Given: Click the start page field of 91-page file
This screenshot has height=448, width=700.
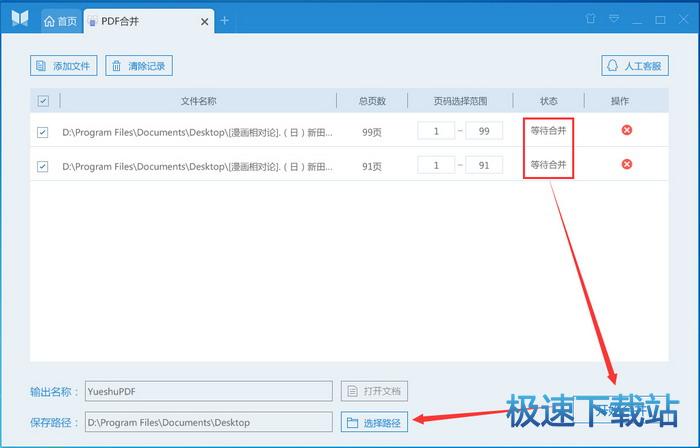Looking at the screenshot, I should point(436,165).
